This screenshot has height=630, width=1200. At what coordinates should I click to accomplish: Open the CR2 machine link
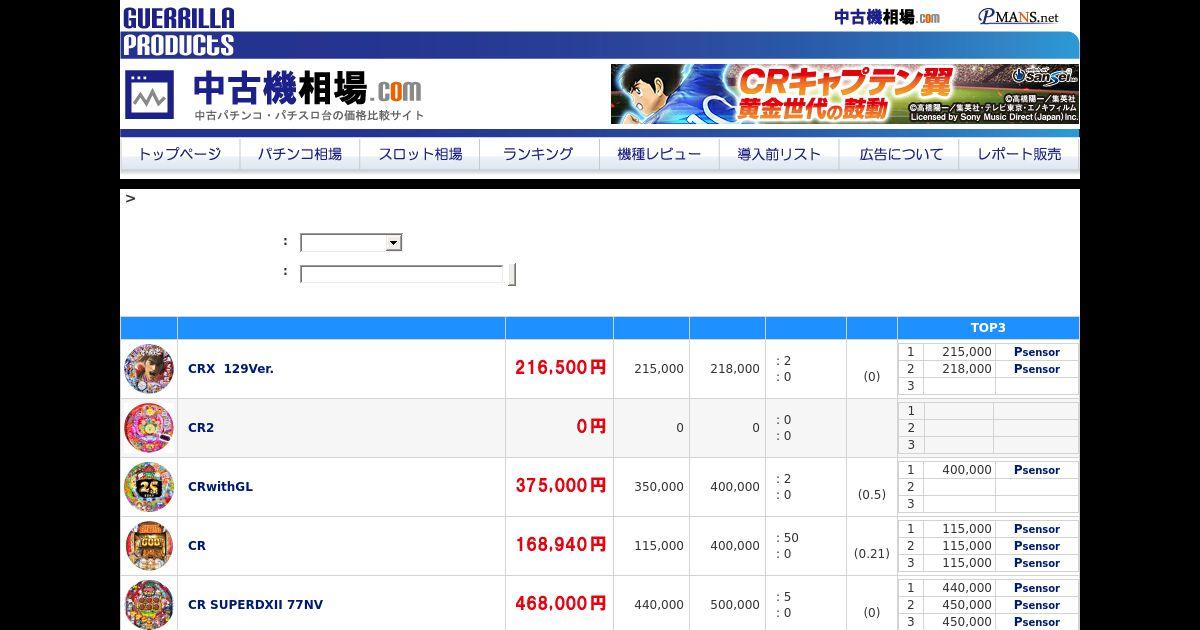[x=201, y=427]
